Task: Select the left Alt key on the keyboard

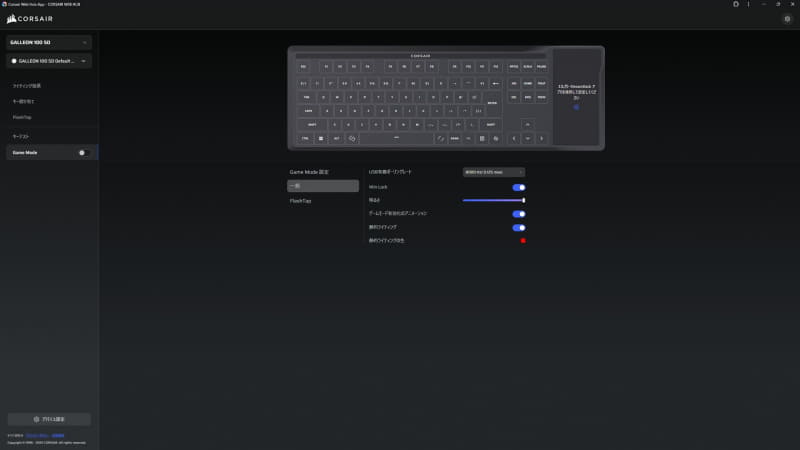Action: 336,138
